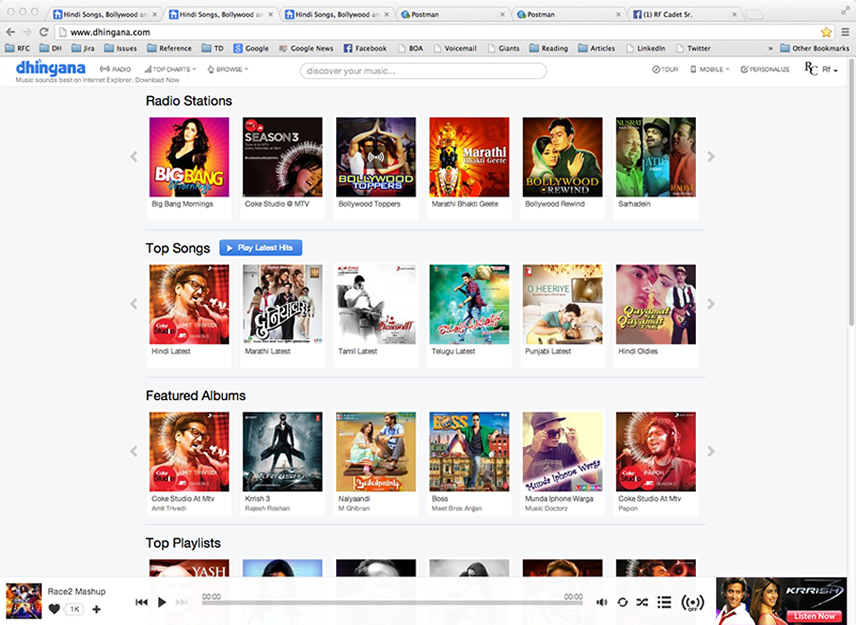The height and width of the screenshot is (625, 856).
Task: Open the Rf user account menu
Action: coord(821,69)
